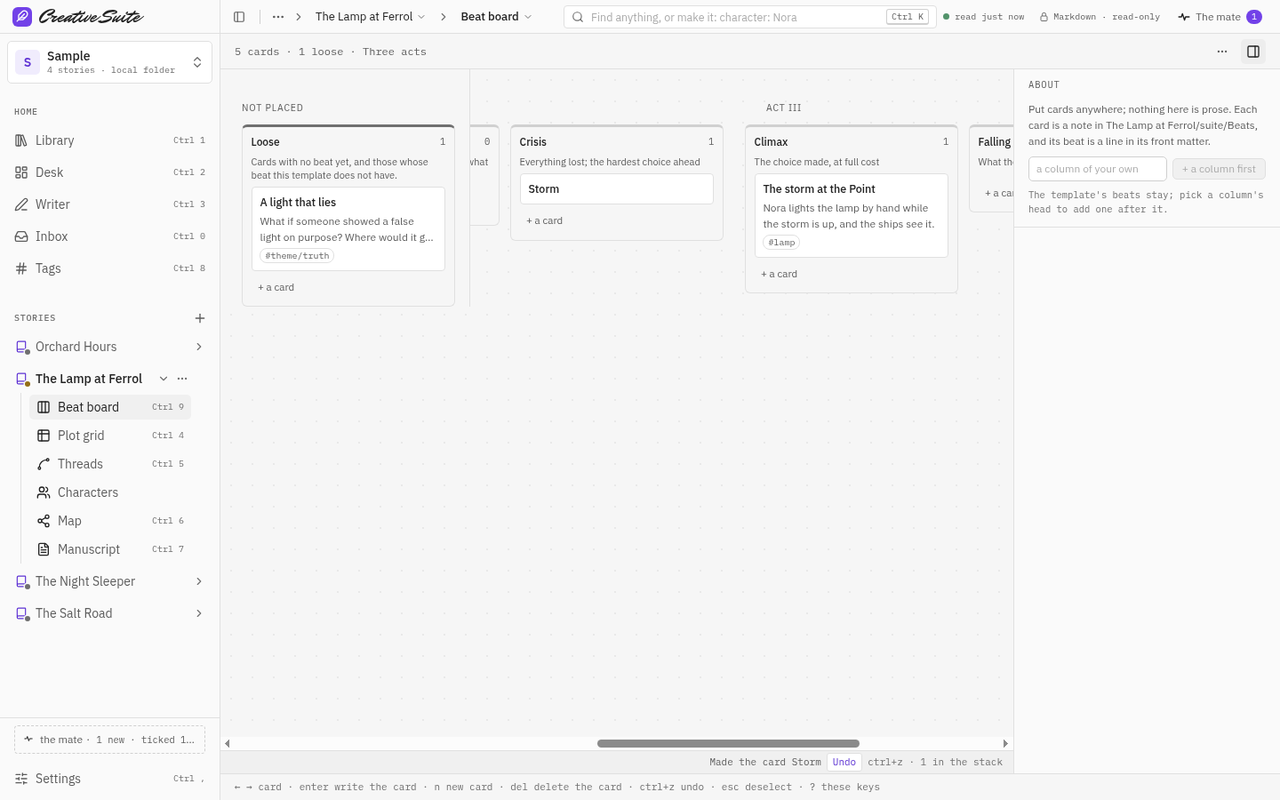Image resolution: width=1280 pixels, height=800 pixels.
Task: Open The Lamp at Ferrol breadcrumb dropdown
Action: [370, 17]
